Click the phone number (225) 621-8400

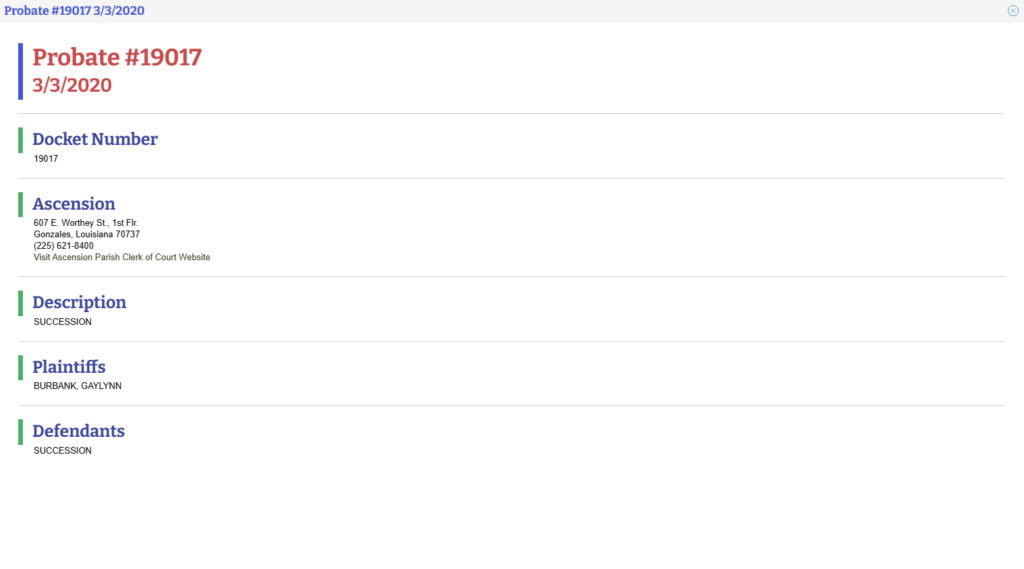point(64,245)
